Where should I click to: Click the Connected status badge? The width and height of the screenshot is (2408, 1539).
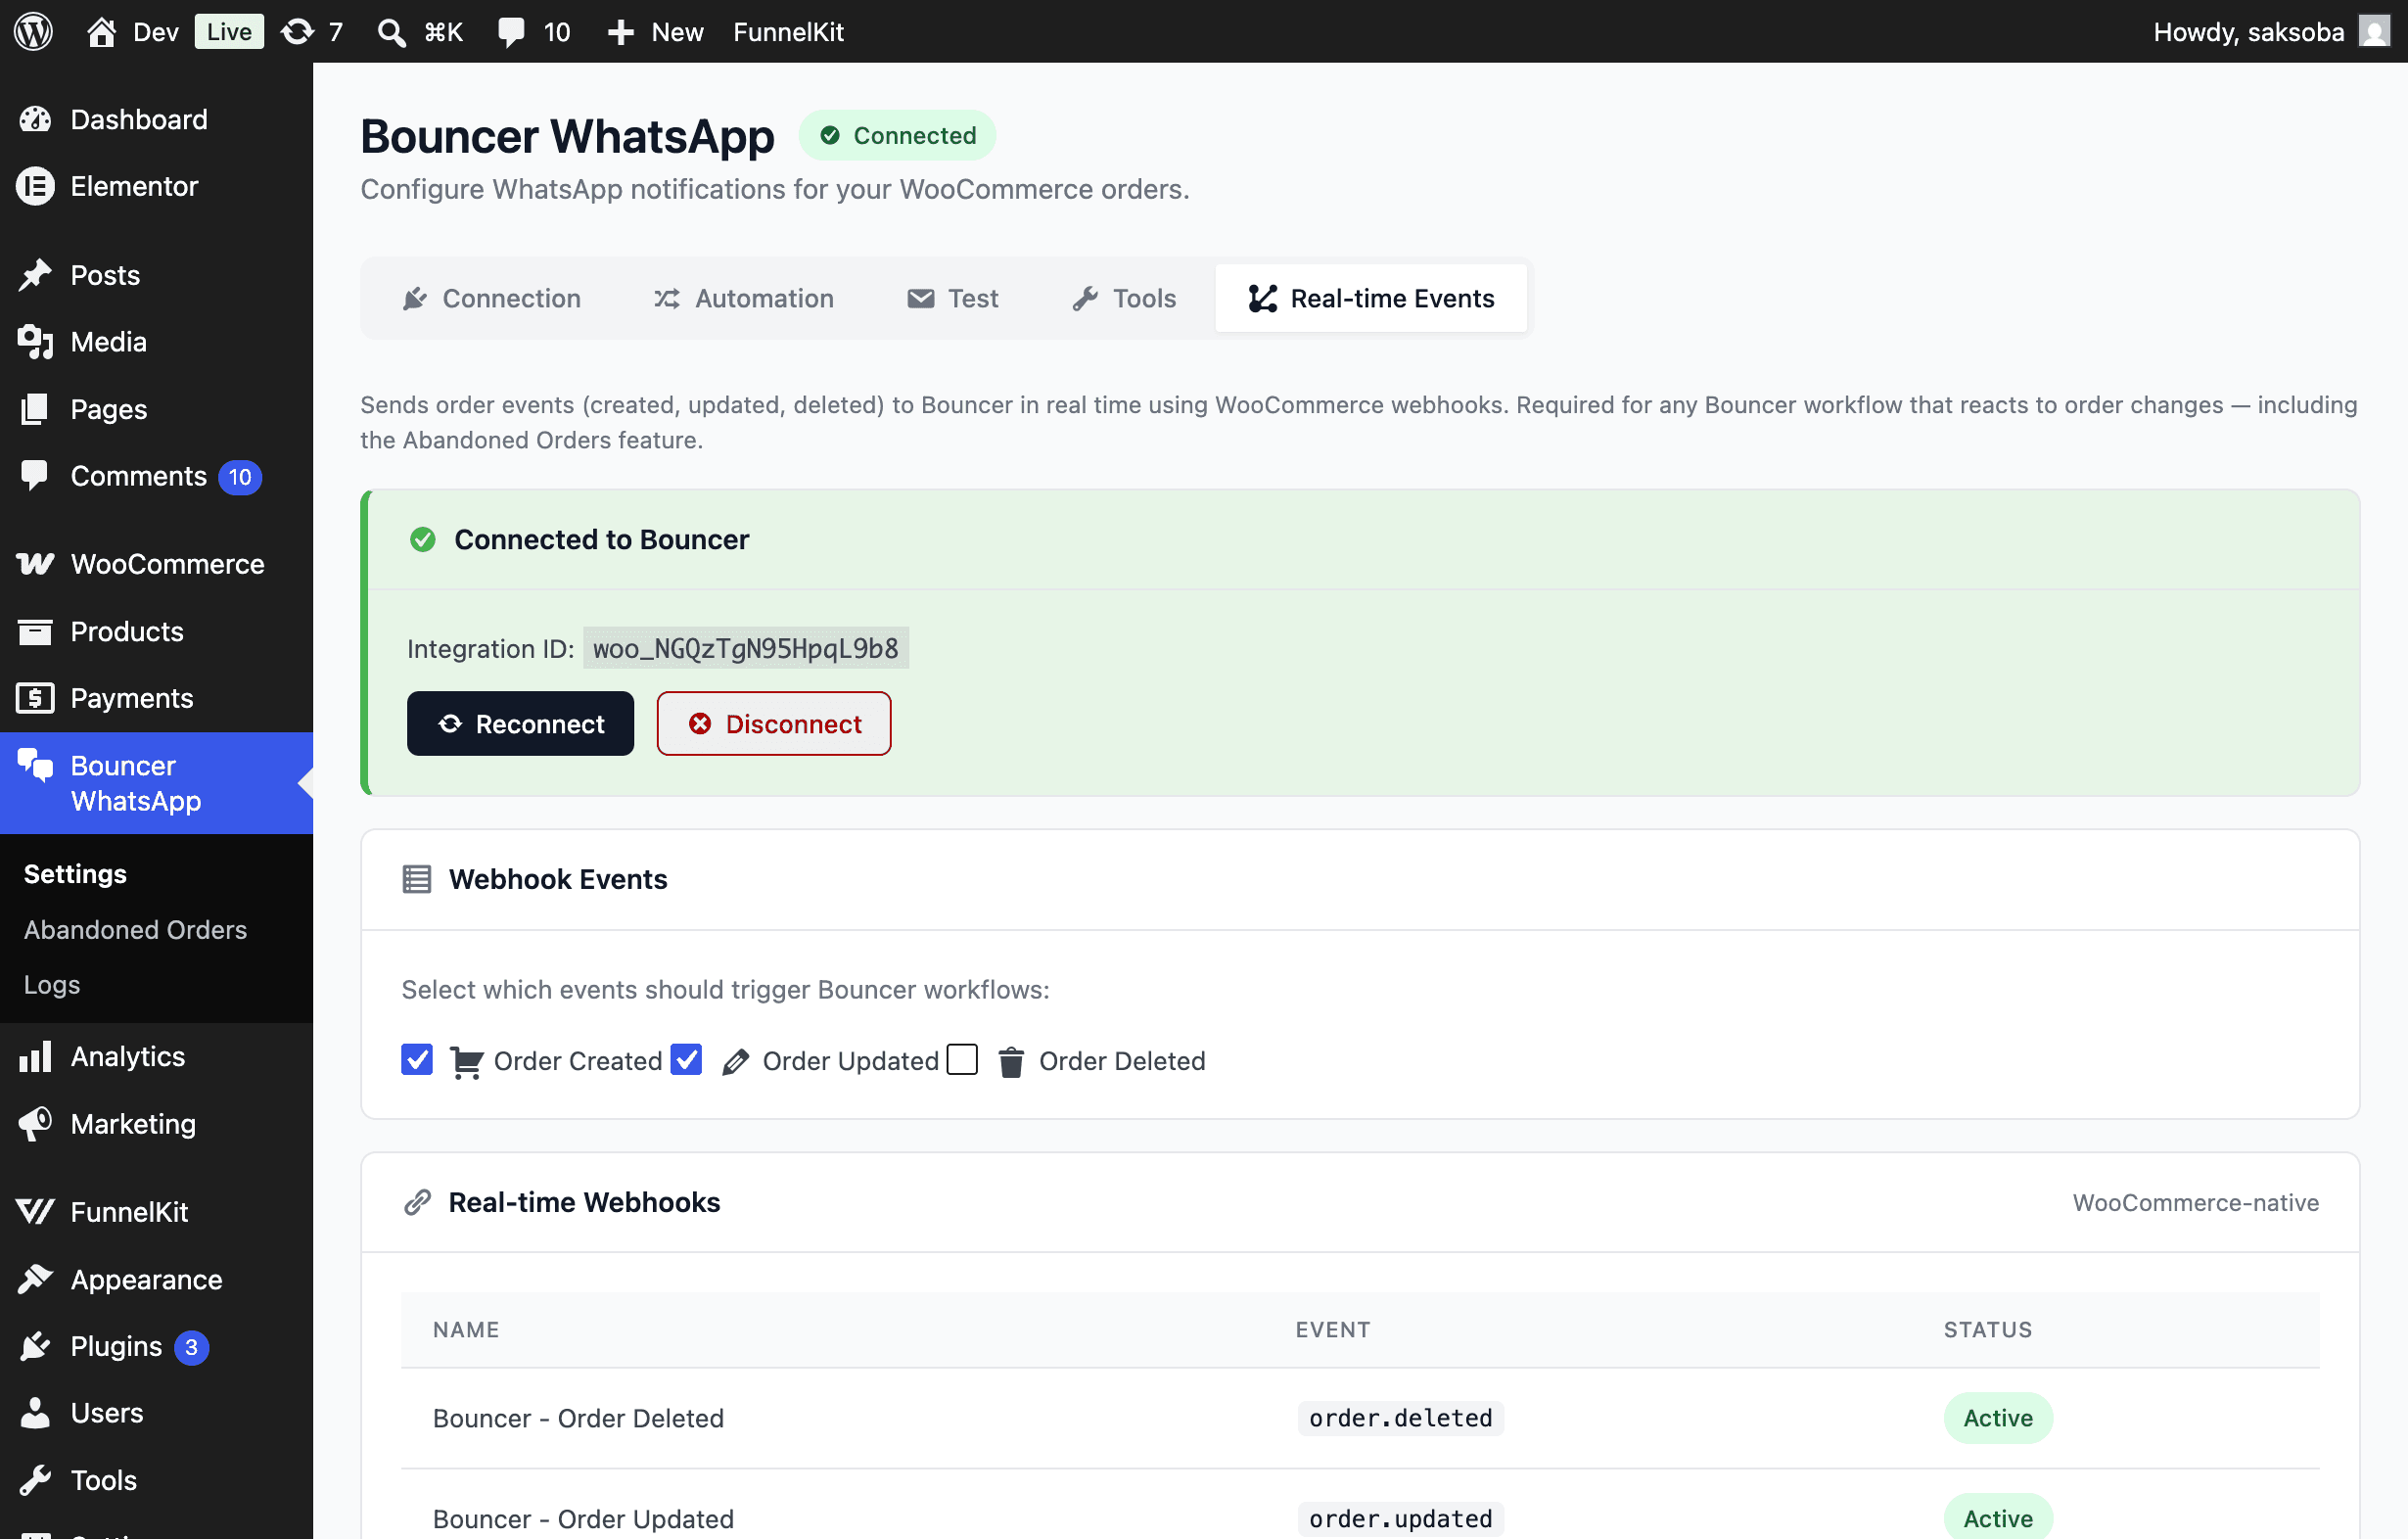pyautogui.click(x=897, y=135)
